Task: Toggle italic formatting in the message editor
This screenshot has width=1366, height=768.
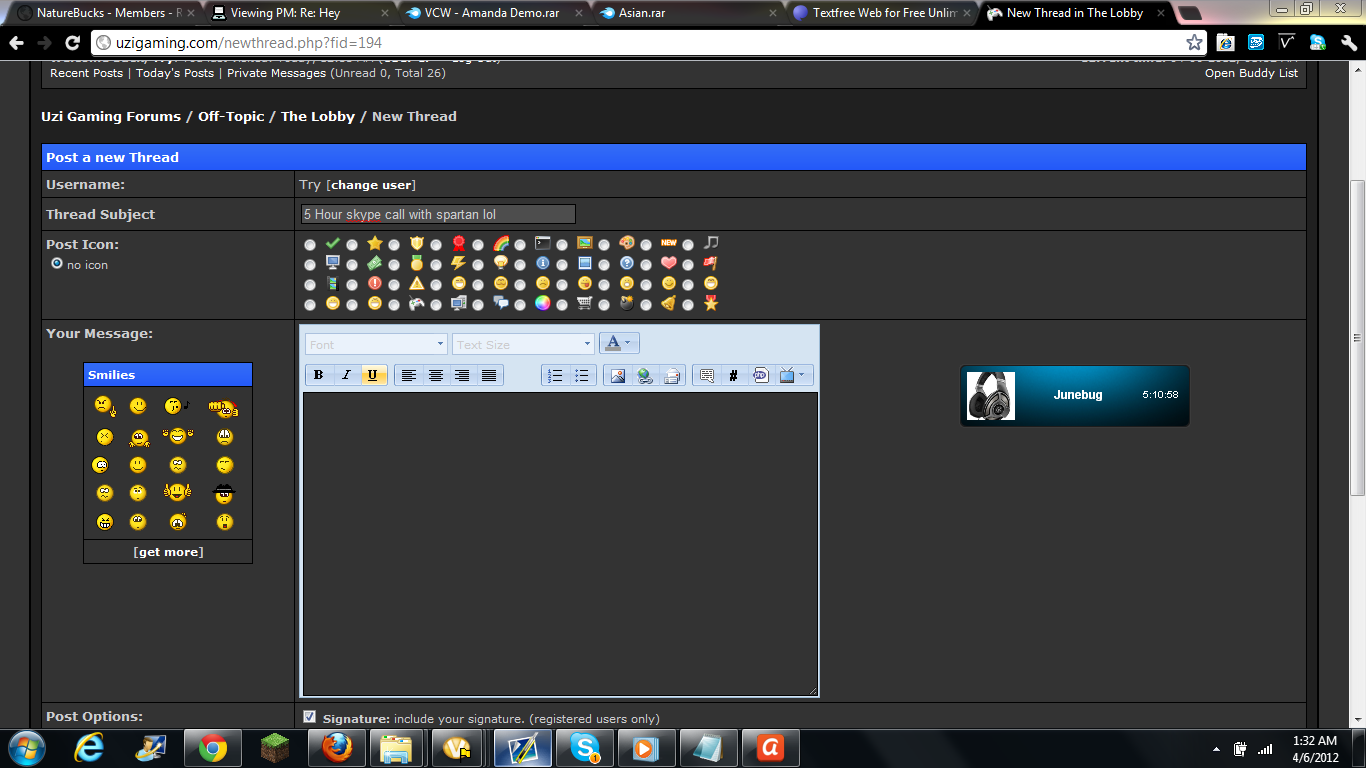Action: tap(346, 376)
